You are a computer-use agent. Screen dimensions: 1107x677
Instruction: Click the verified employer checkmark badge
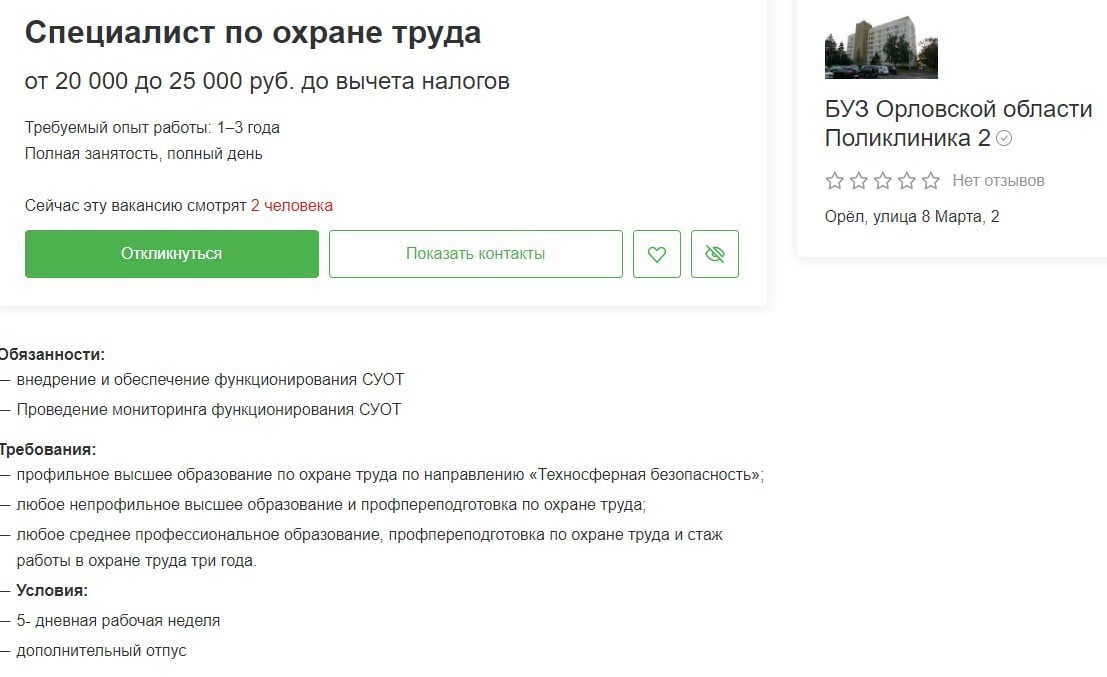tap(1004, 138)
